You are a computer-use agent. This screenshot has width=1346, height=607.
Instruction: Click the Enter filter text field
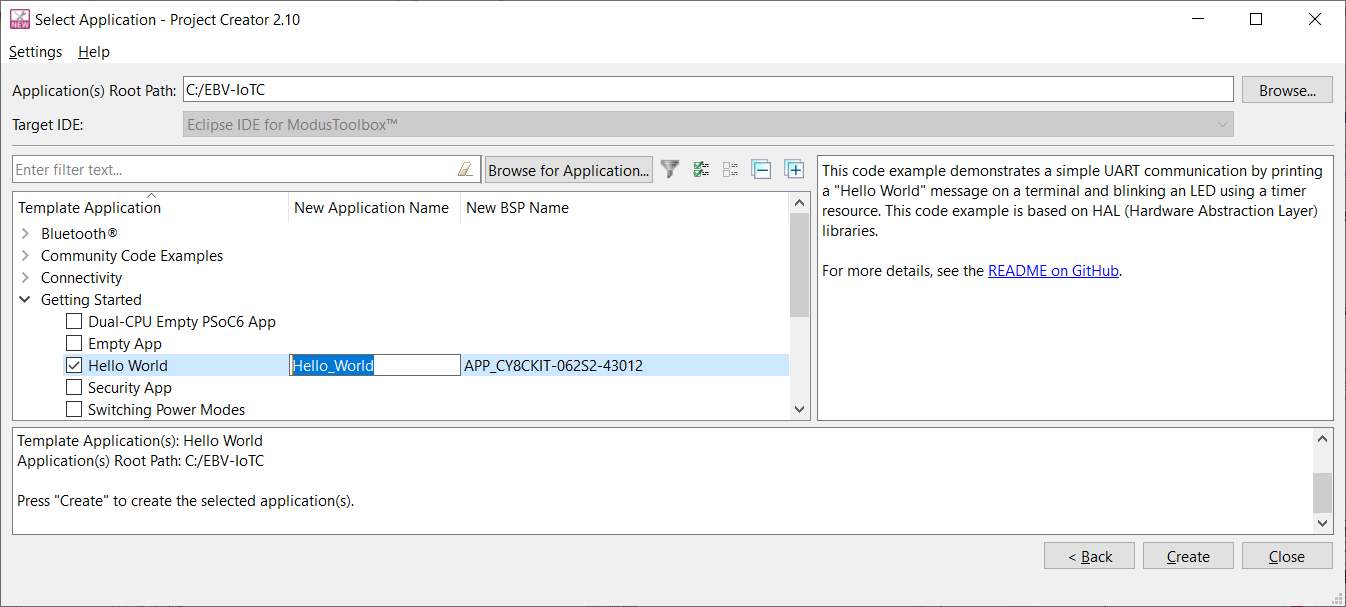tap(235, 170)
